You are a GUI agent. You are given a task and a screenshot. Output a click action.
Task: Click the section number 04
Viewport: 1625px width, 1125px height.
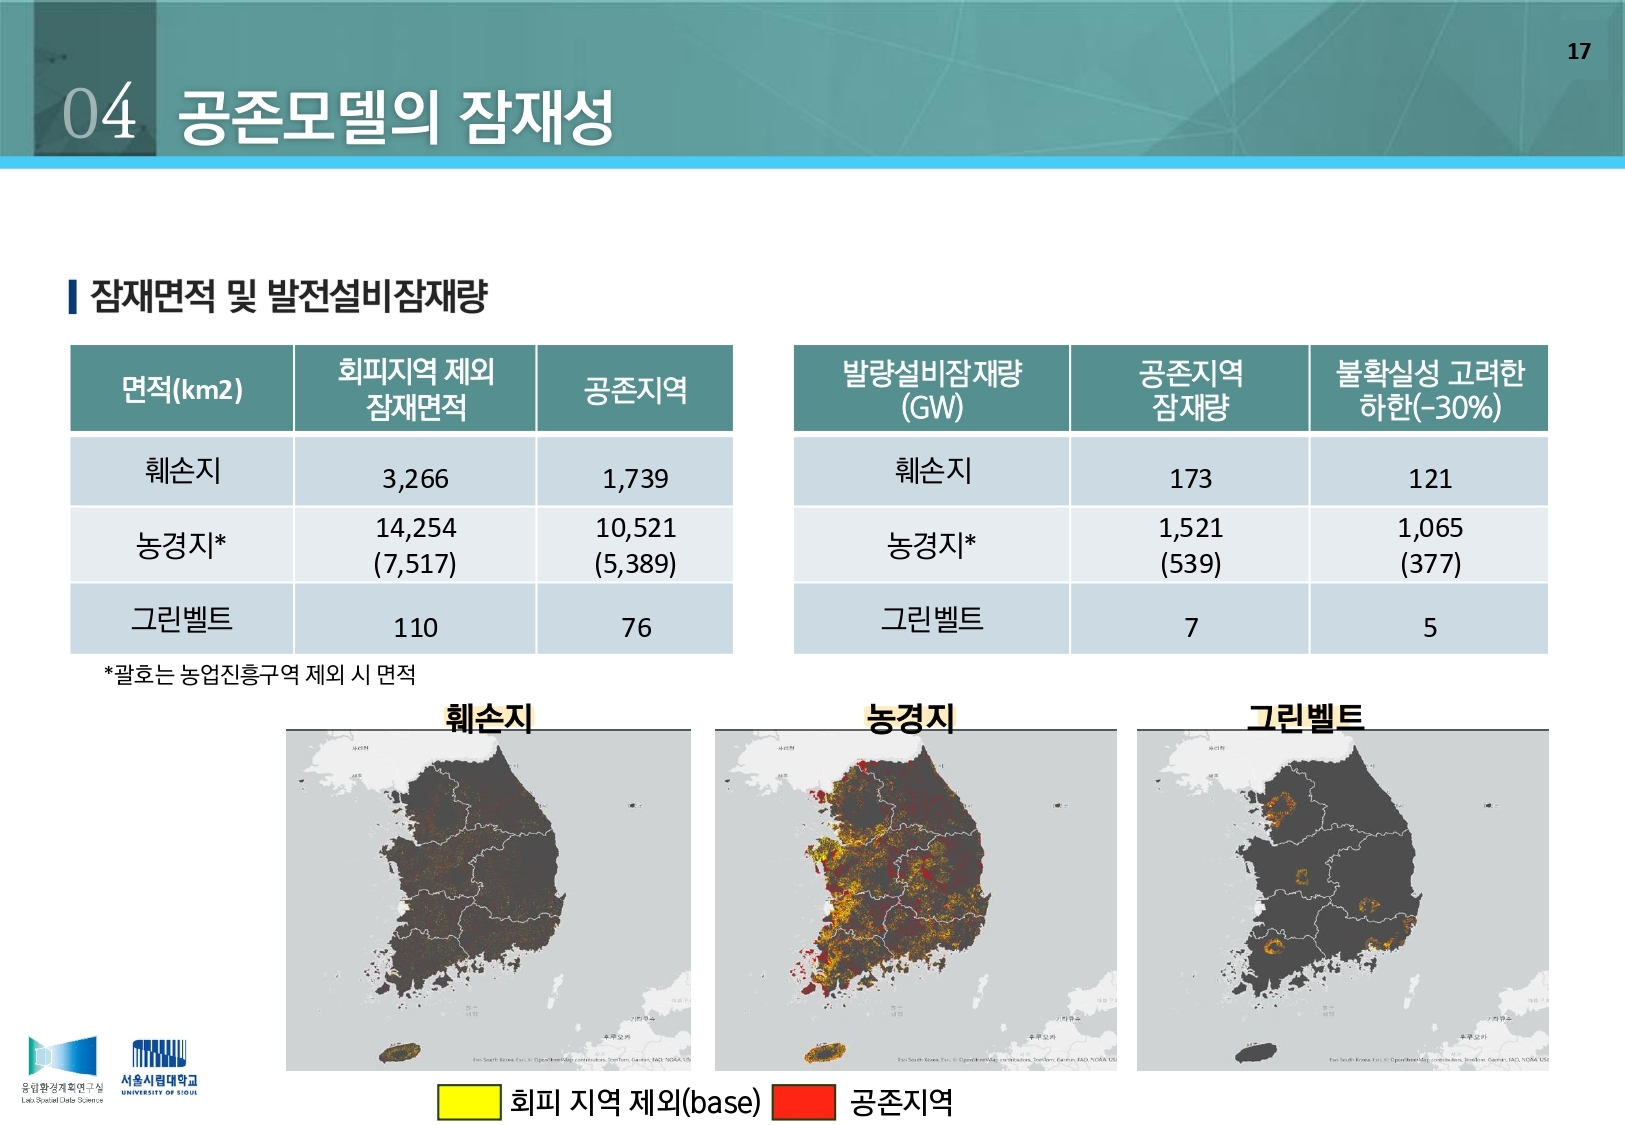[99, 112]
